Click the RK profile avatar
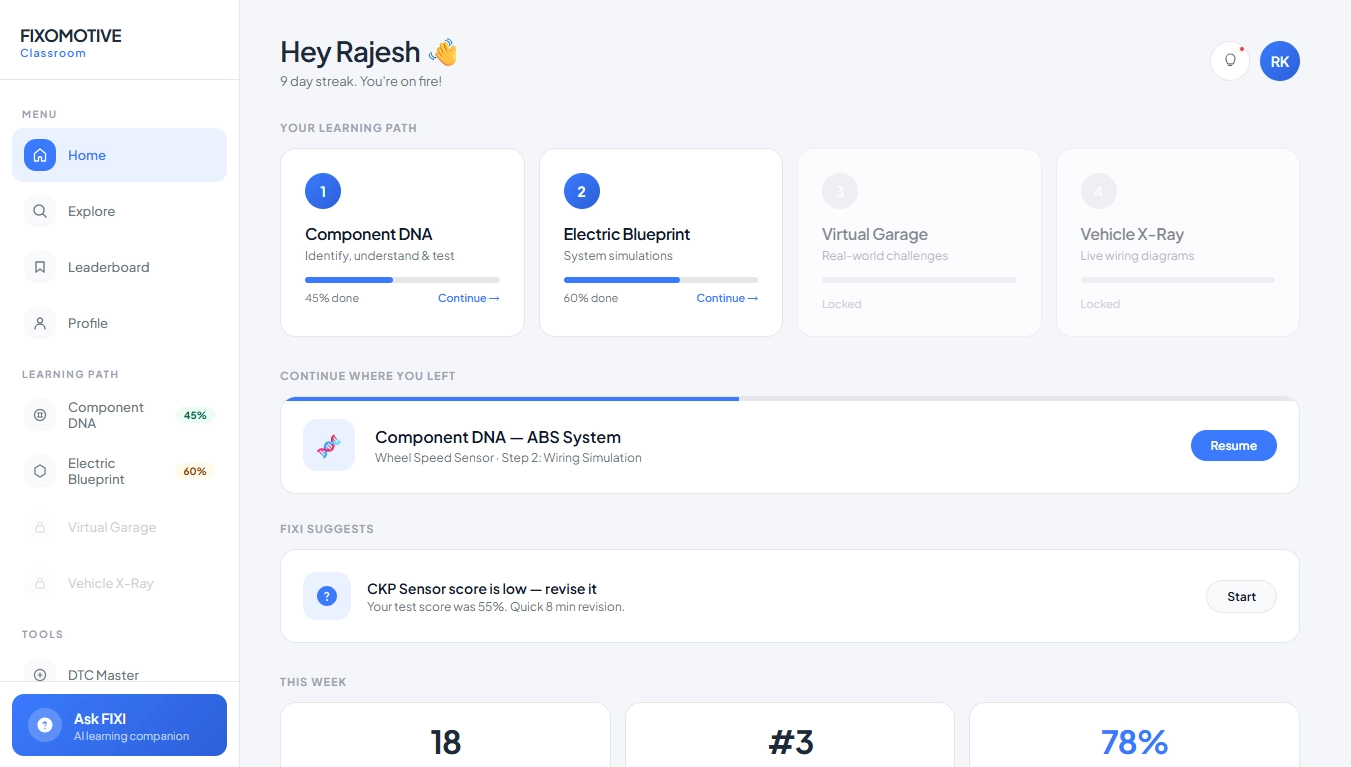The height and width of the screenshot is (767, 1351). click(x=1280, y=61)
